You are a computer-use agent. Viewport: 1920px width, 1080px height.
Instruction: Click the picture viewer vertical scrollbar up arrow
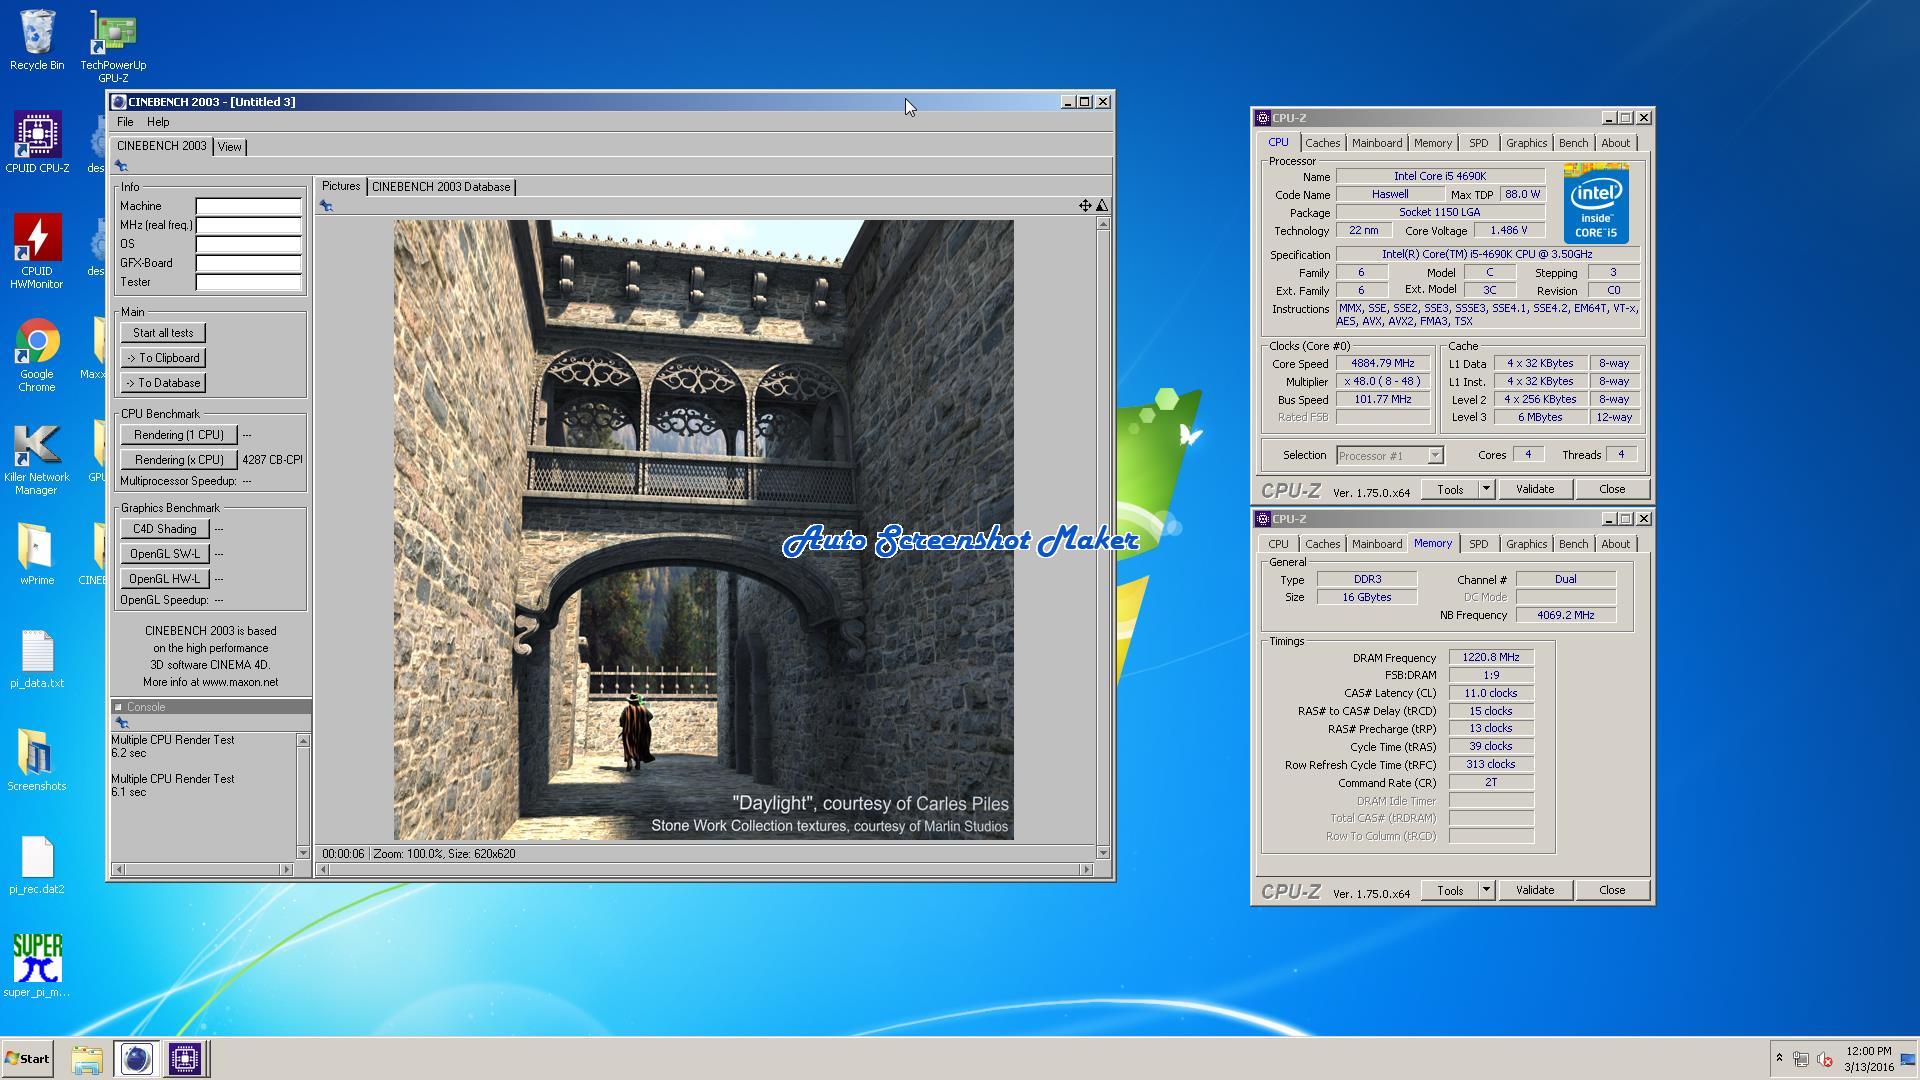point(1103,224)
